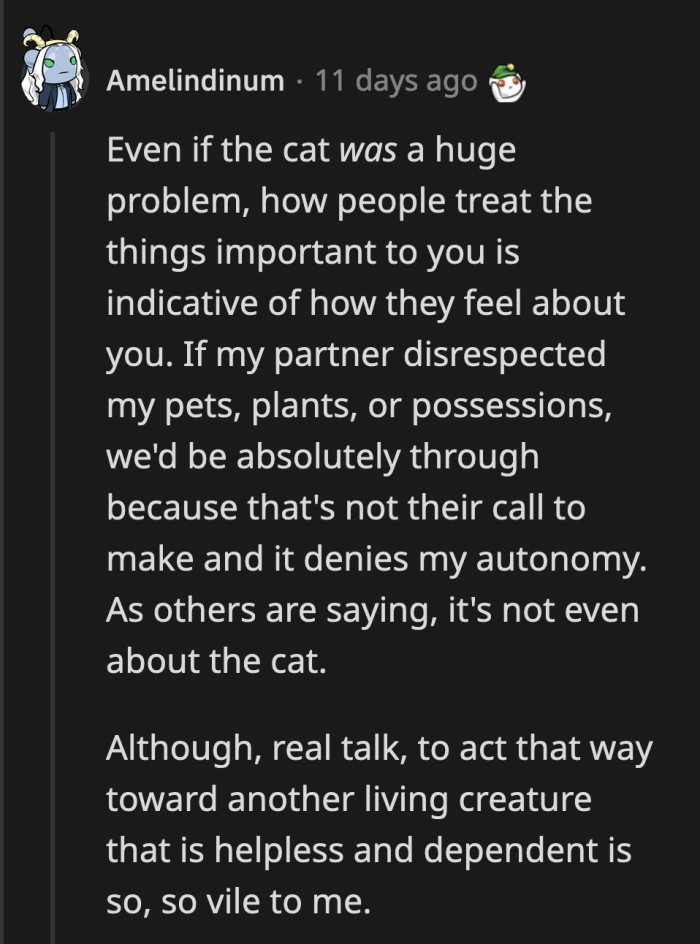Click the italicized word "was"

coord(369,151)
